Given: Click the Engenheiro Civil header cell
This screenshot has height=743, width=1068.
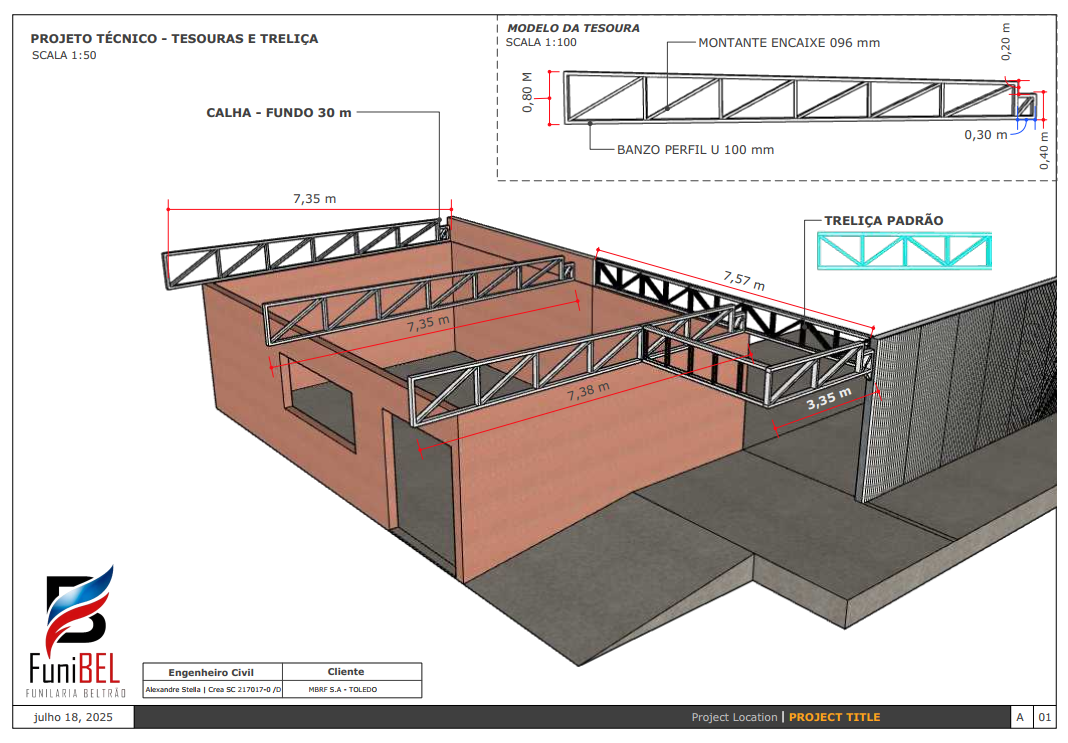Looking at the screenshot, I should [212, 672].
